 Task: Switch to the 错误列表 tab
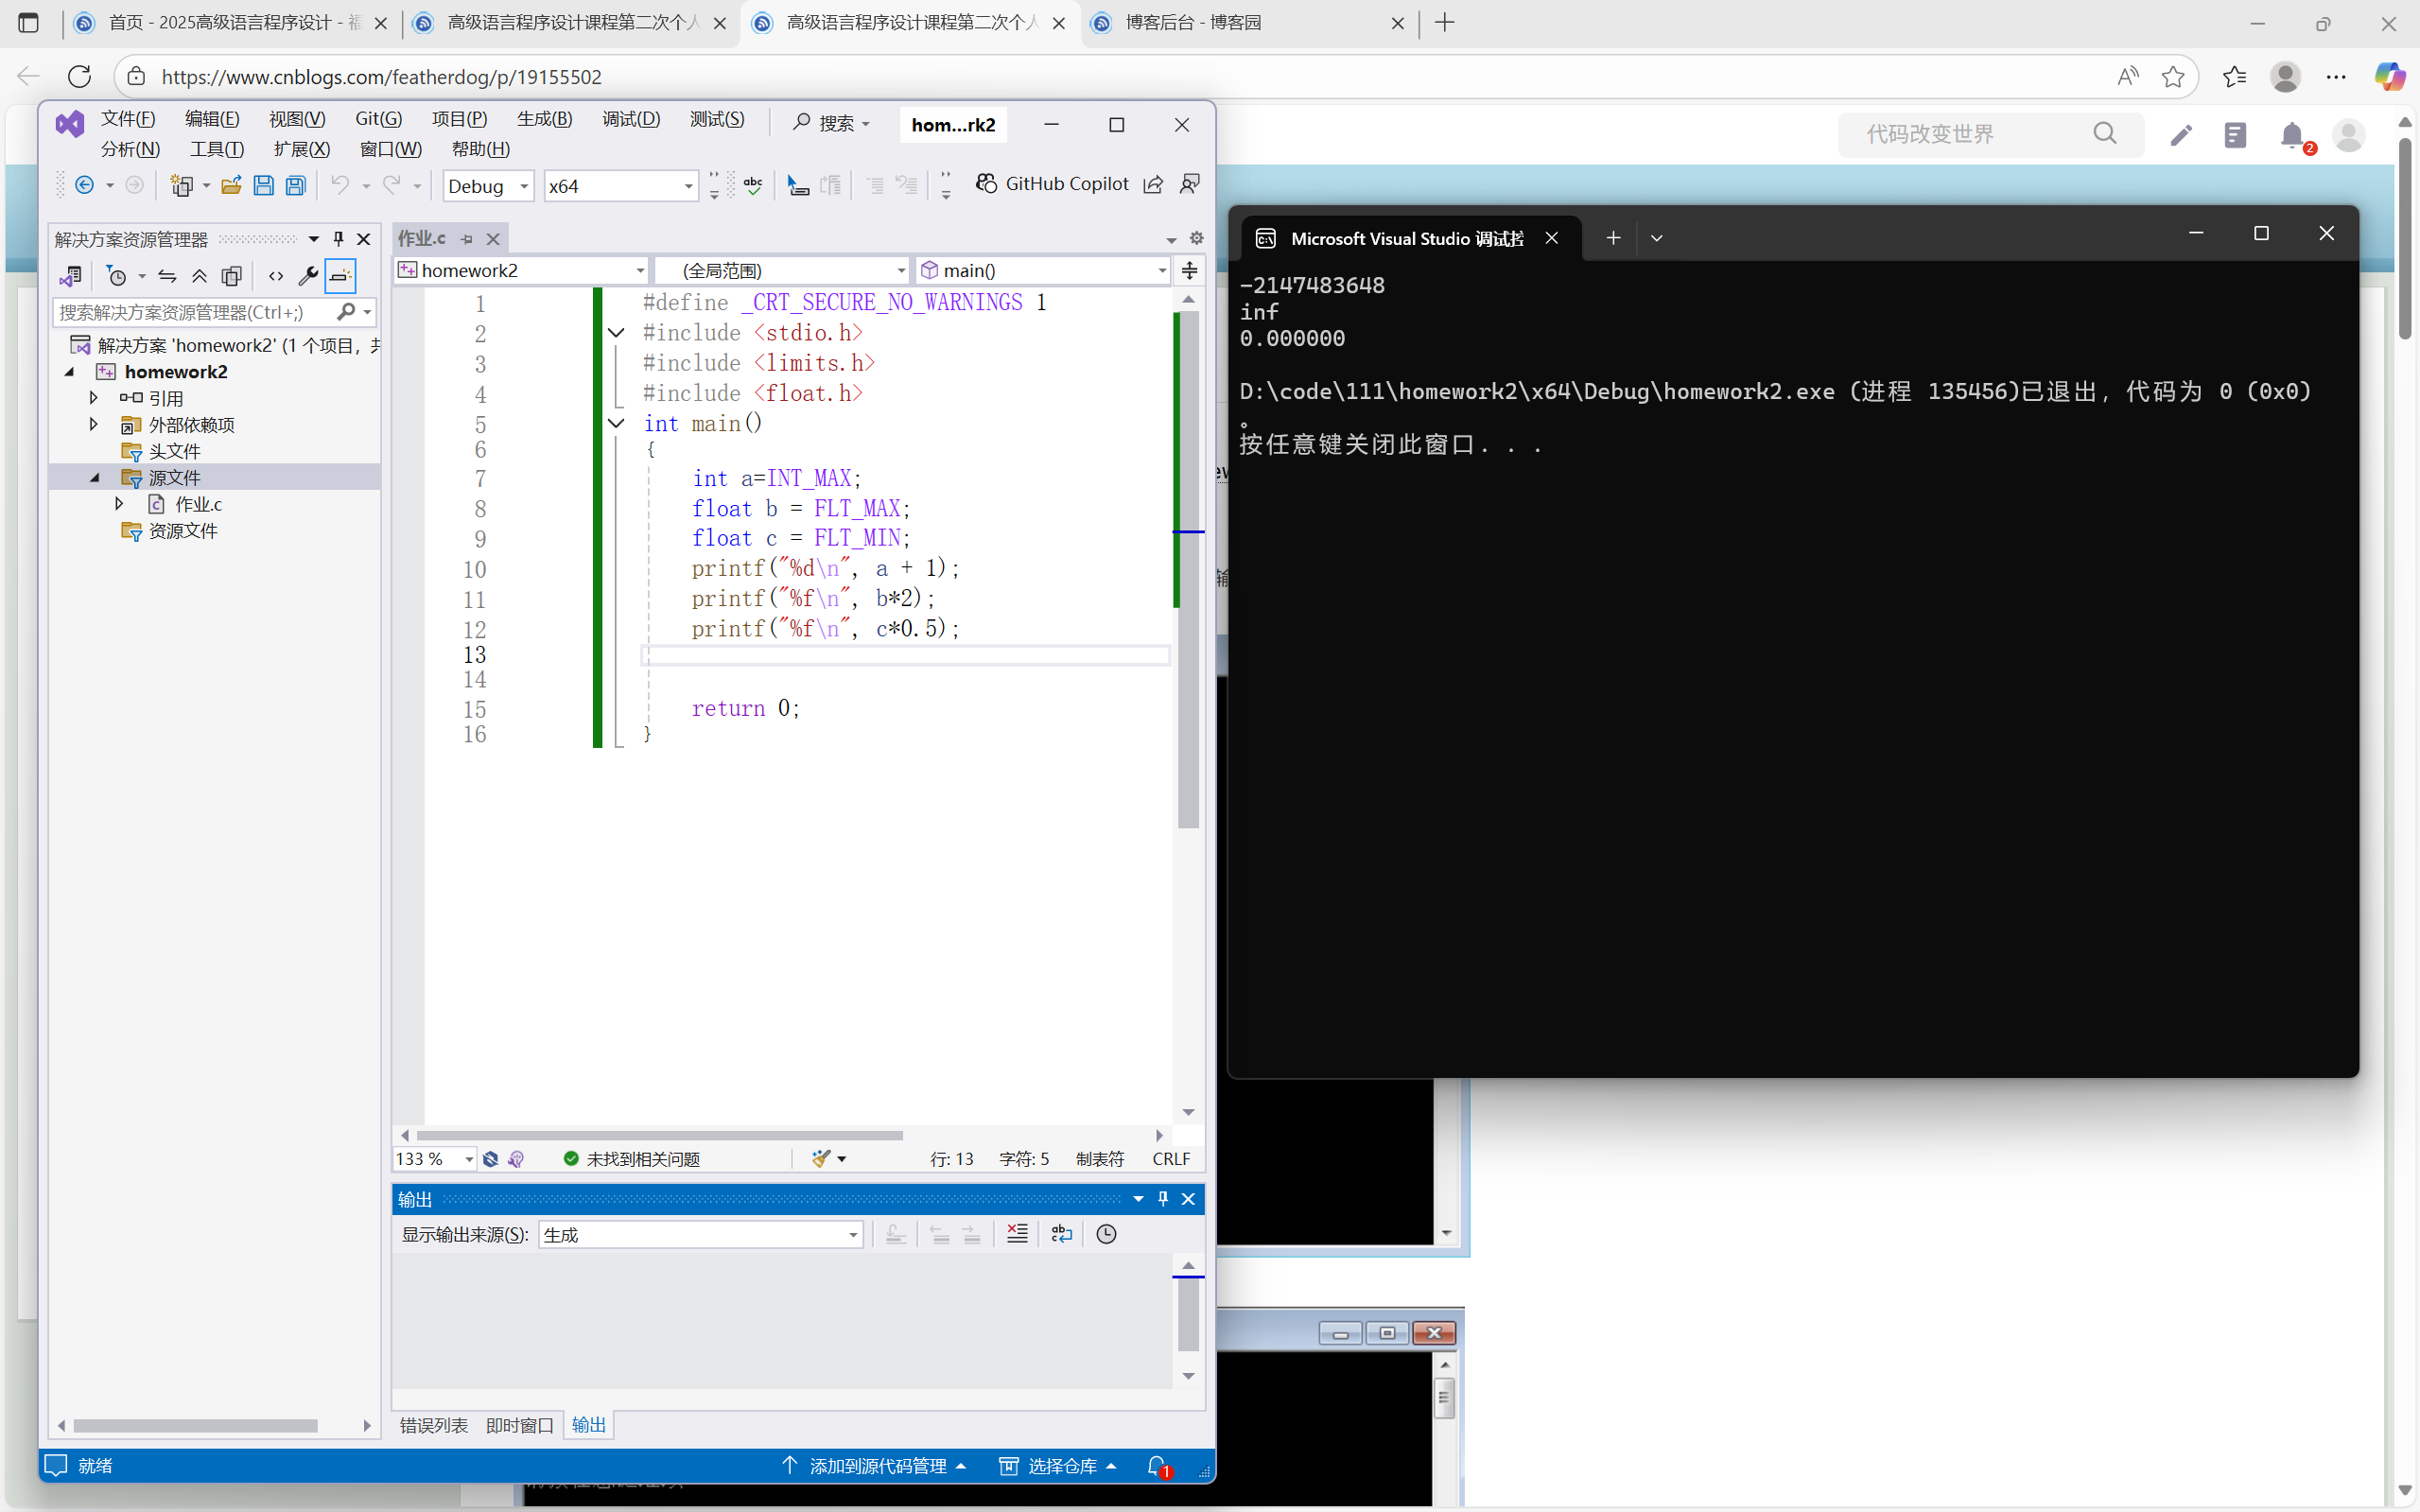433,1425
